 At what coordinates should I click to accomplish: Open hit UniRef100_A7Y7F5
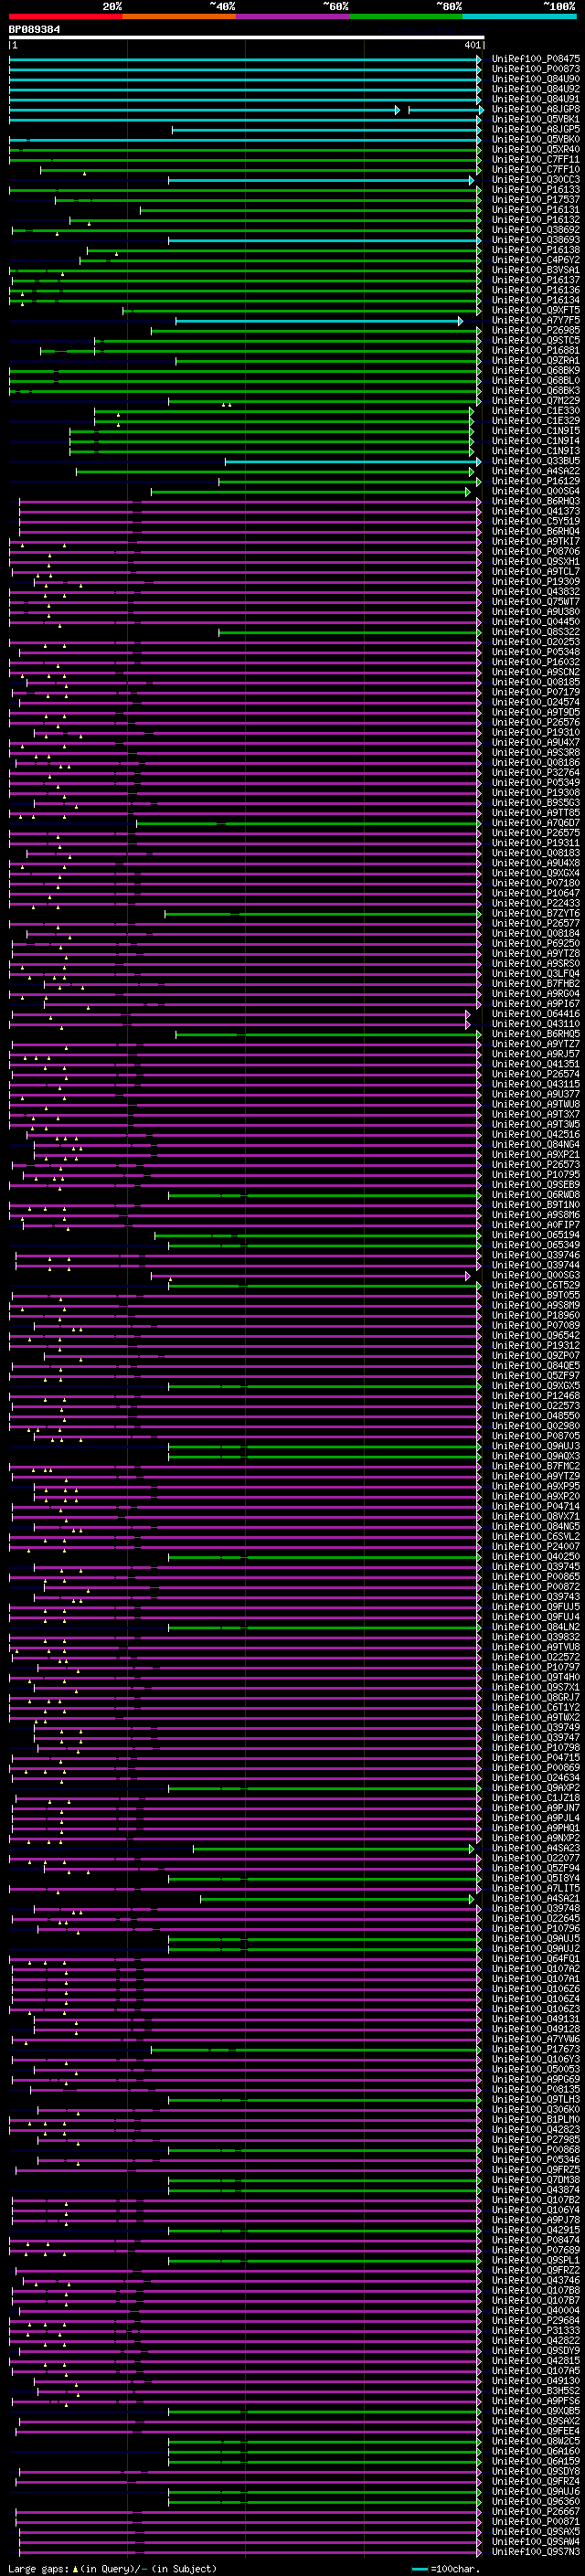tap(536, 320)
